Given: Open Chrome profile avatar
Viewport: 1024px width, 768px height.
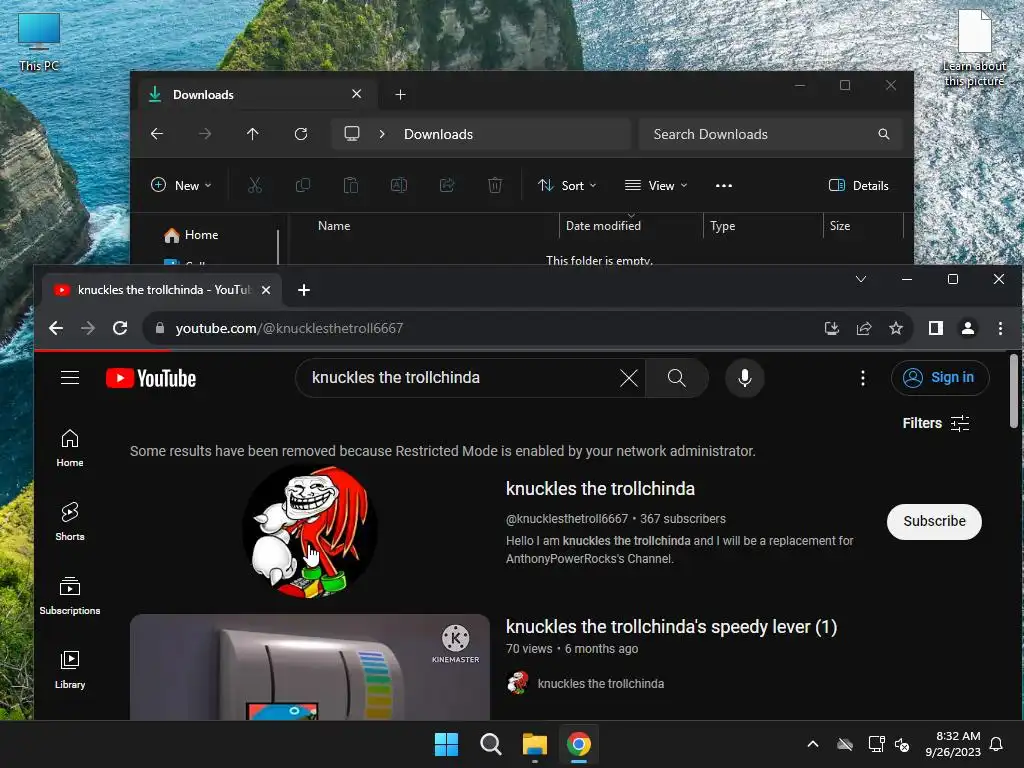Looking at the screenshot, I should coord(968,328).
